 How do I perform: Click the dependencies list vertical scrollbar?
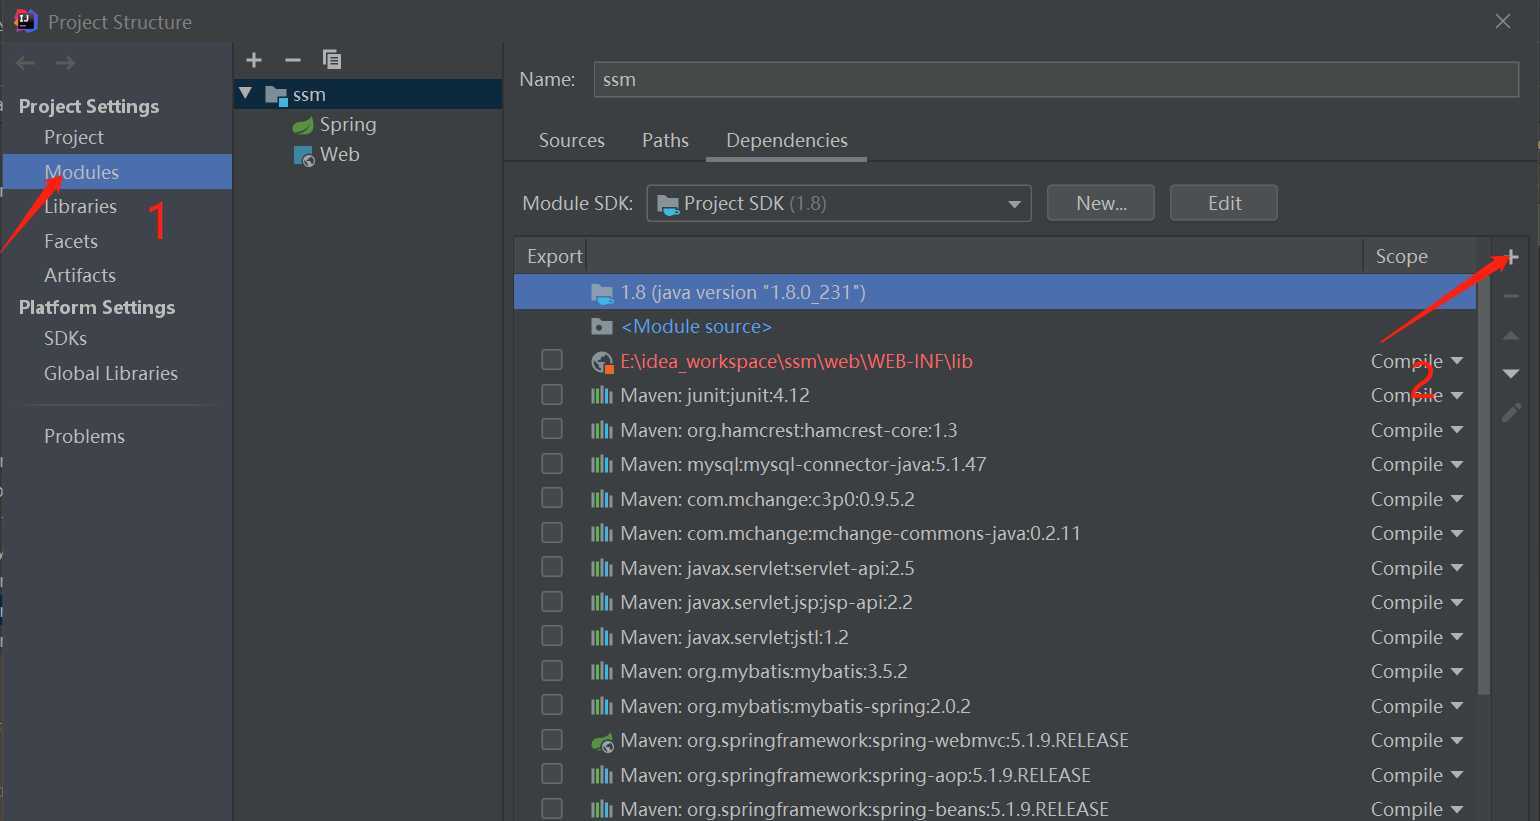click(1484, 486)
